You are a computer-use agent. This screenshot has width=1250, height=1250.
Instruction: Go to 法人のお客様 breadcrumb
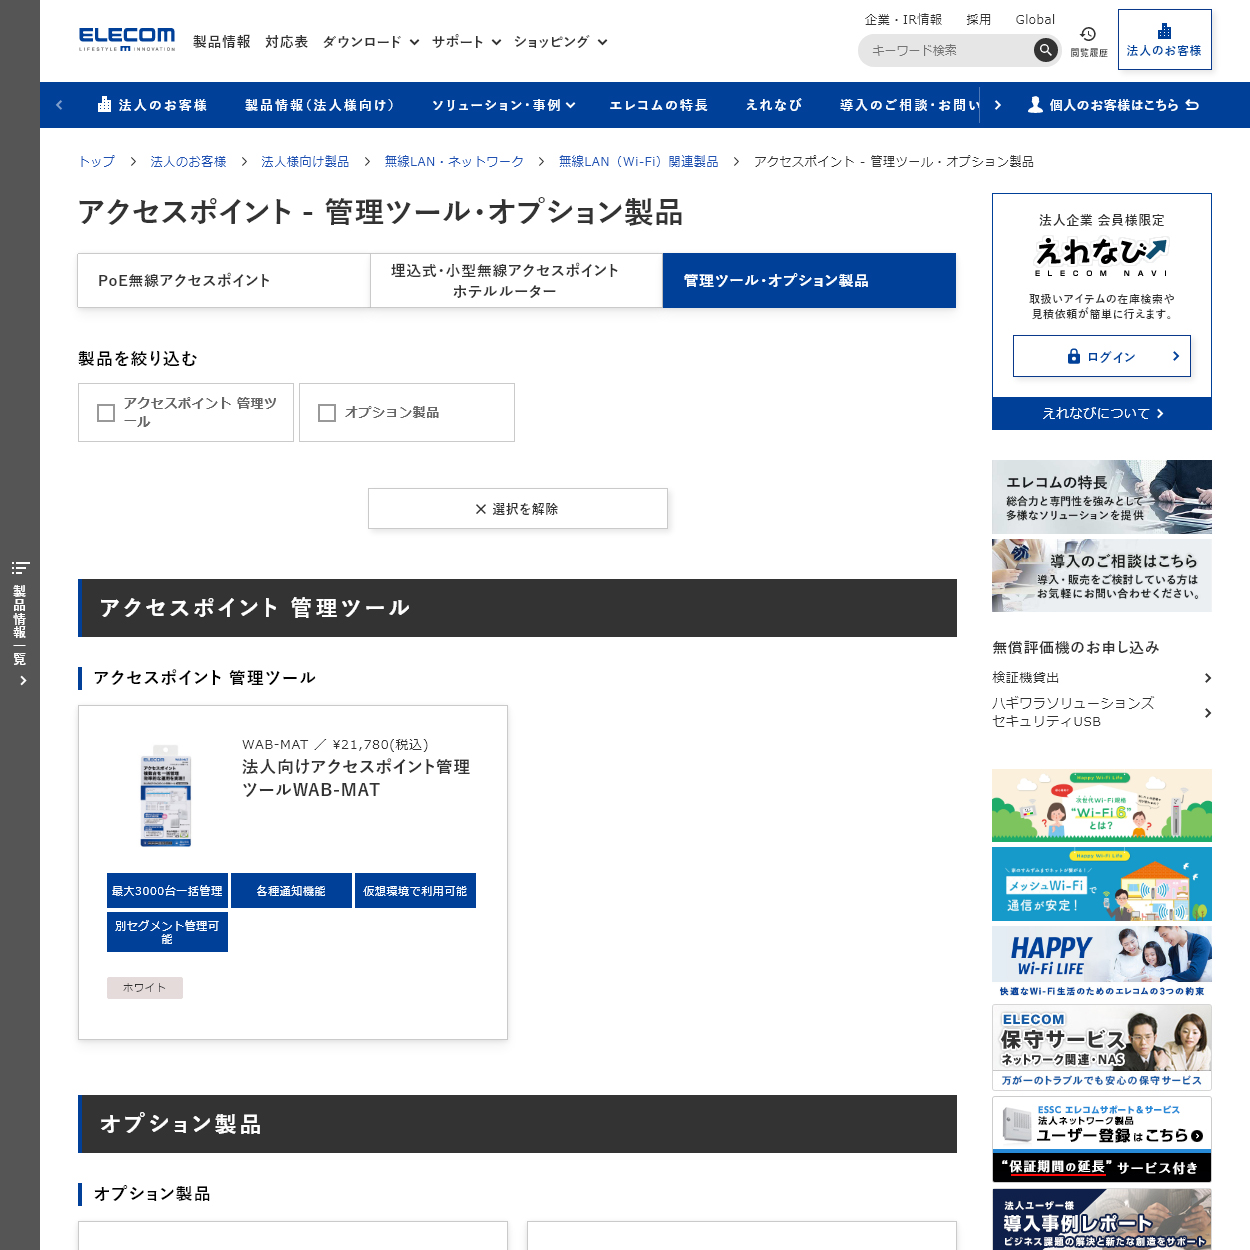[x=188, y=161]
